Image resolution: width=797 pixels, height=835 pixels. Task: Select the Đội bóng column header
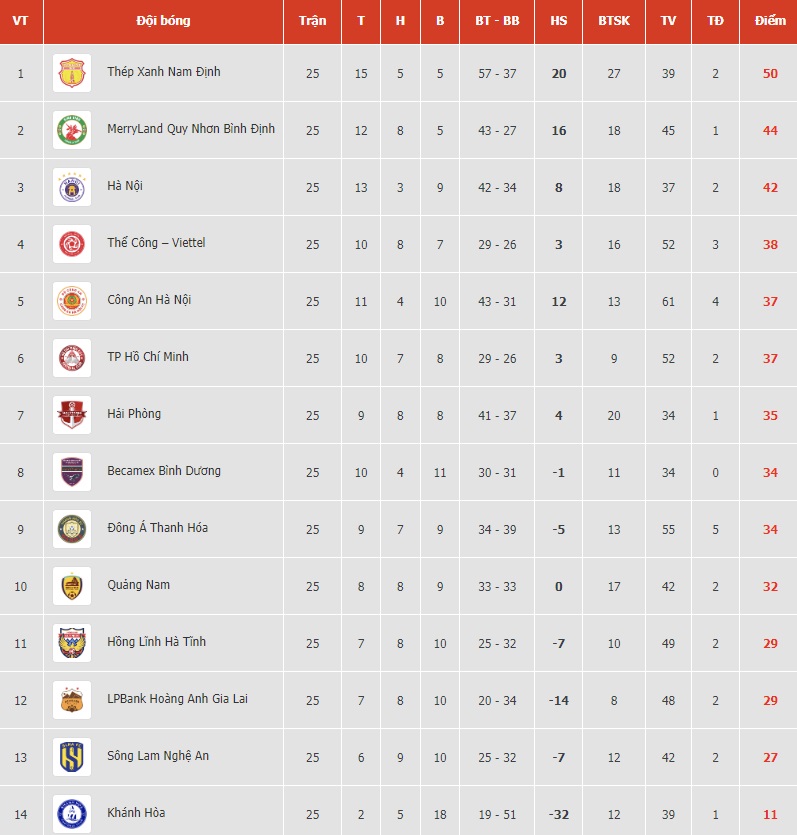(x=163, y=21)
